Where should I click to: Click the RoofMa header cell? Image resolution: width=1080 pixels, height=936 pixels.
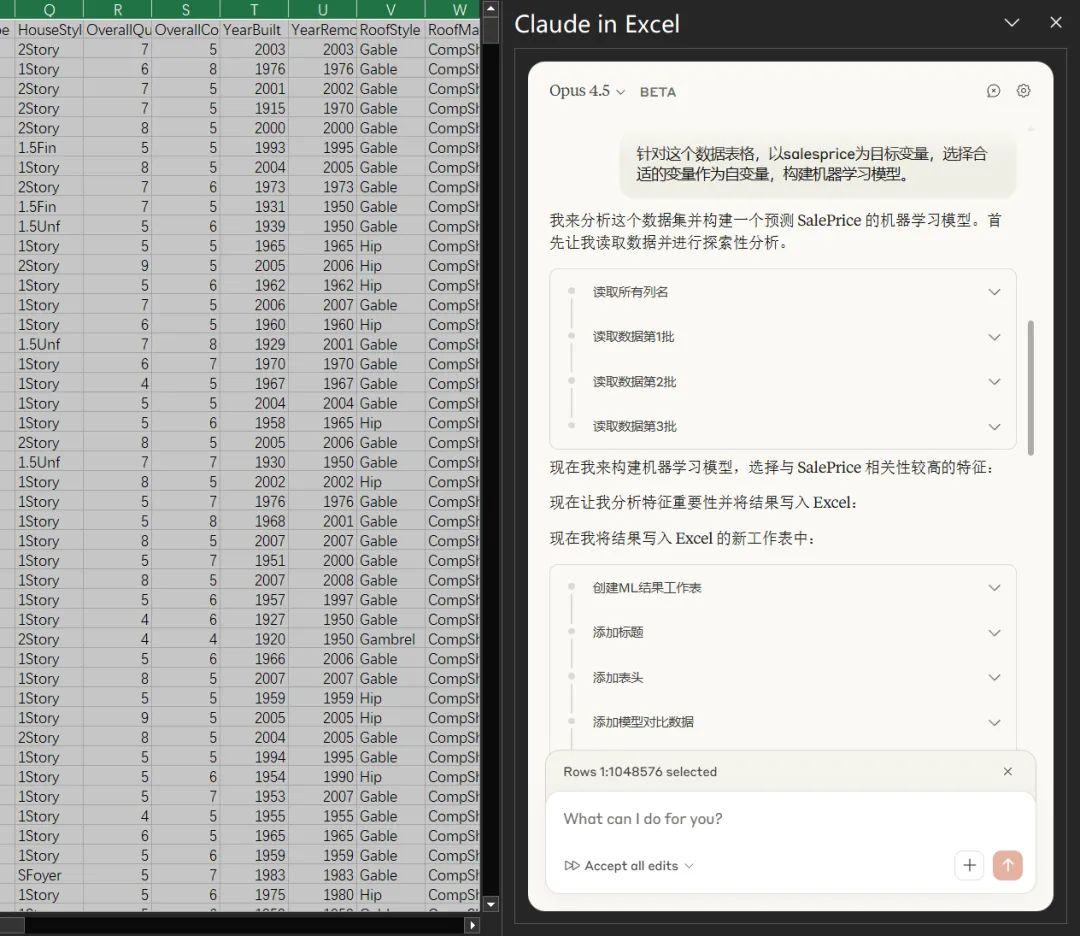pyautogui.click(x=453, y=30)
